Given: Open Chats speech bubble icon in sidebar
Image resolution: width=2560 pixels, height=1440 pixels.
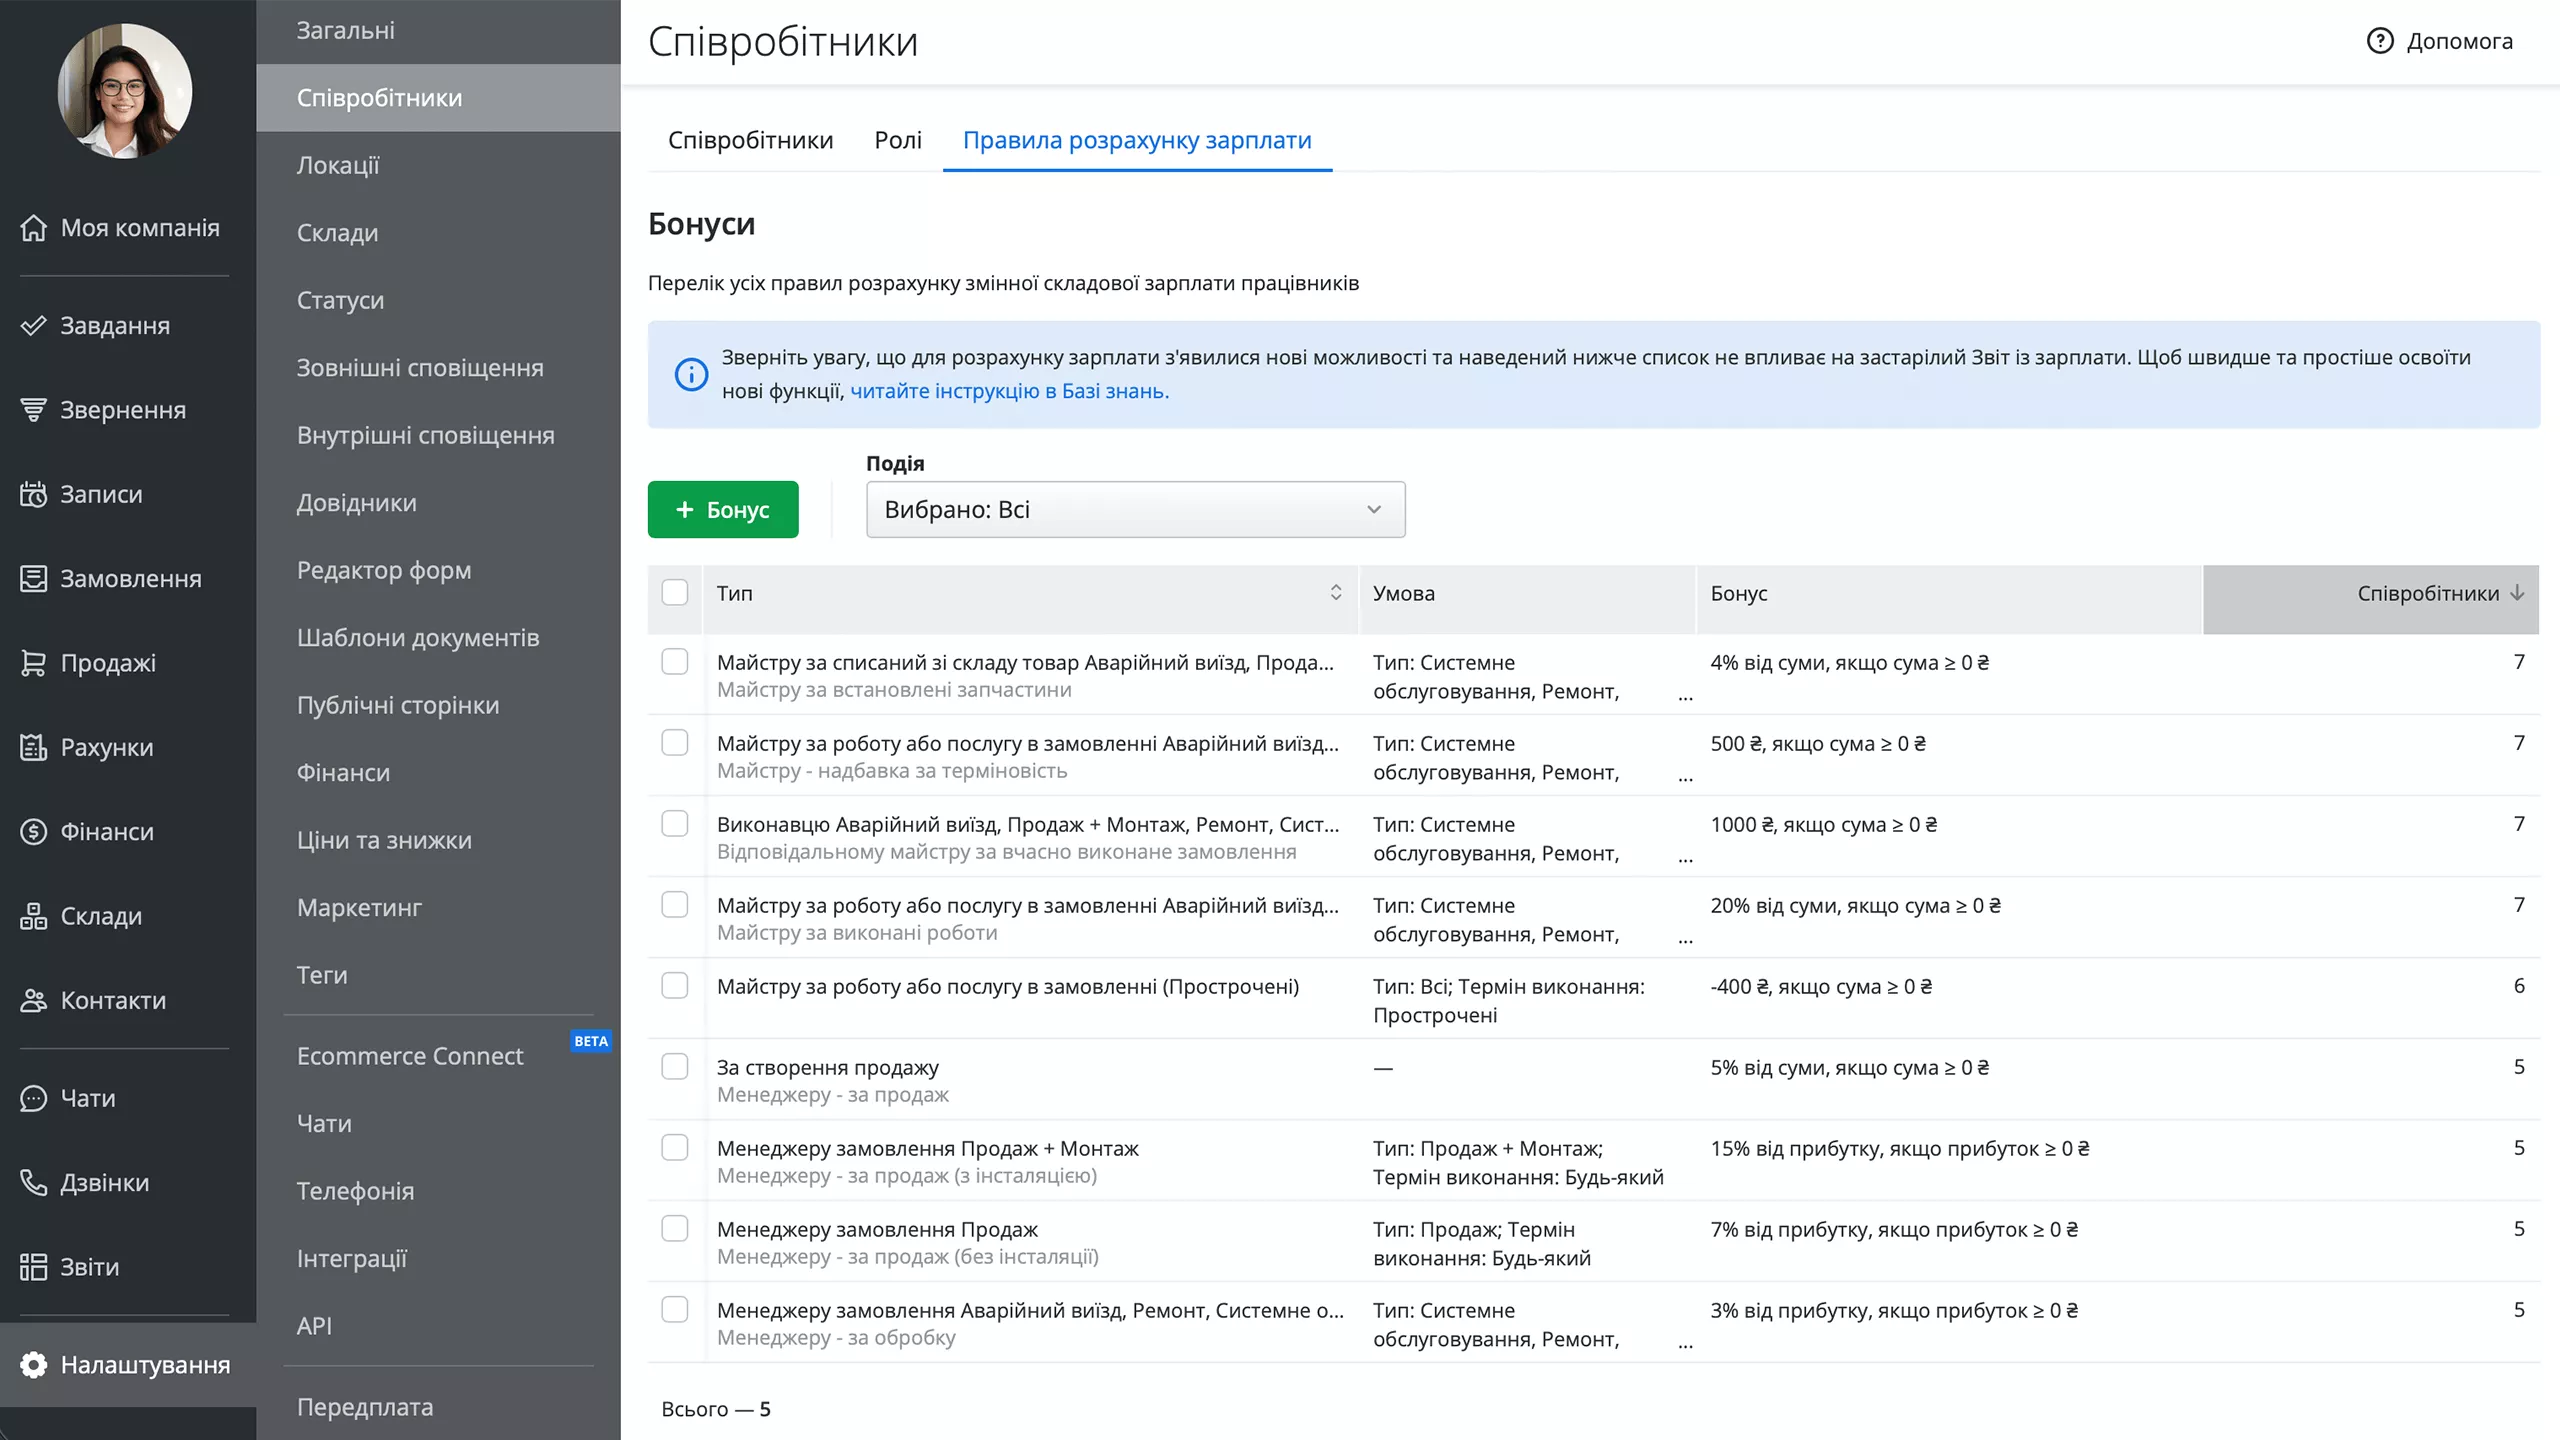Looking at the screenshot, I should [x=33, y=1099].
